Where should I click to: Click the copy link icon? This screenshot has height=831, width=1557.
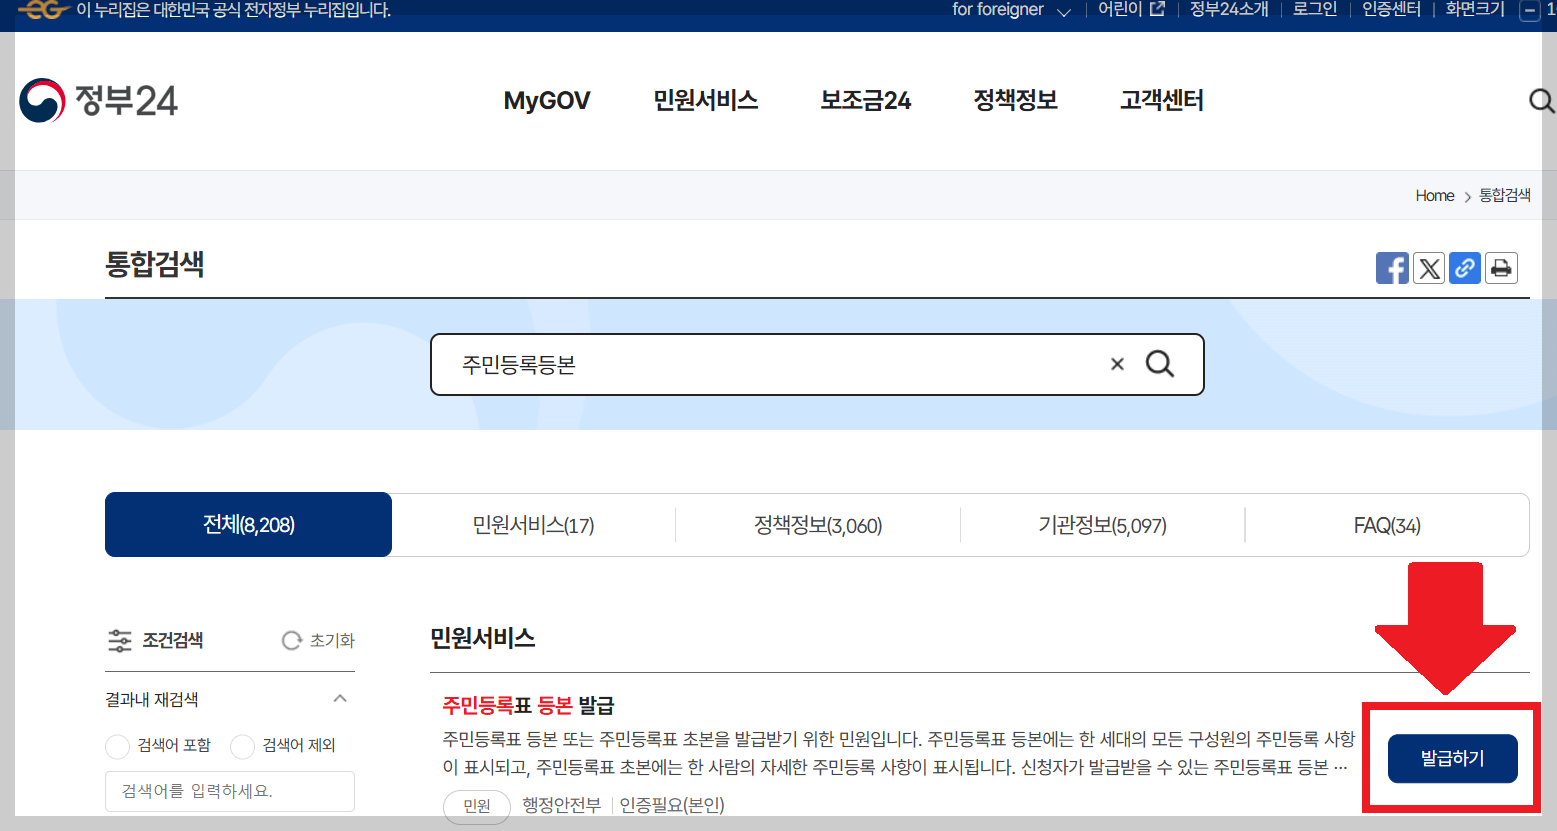[1464, 267]
